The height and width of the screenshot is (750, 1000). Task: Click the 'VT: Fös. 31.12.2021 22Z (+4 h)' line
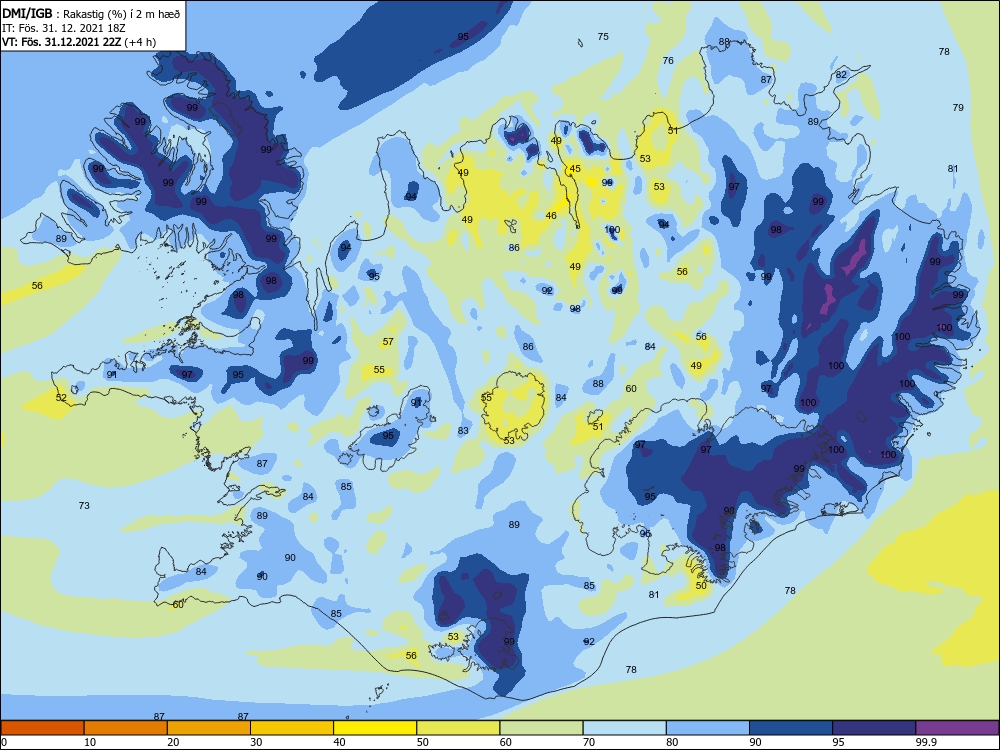79,42
